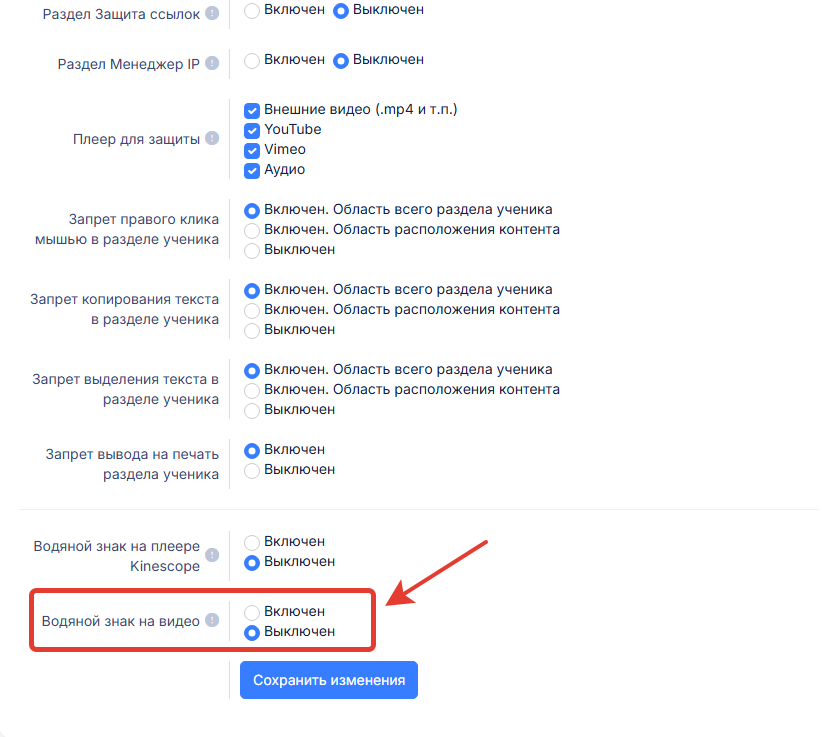Select Выключен for print output restriction
The height and width of the screenshot is (737, 822).
252,470
